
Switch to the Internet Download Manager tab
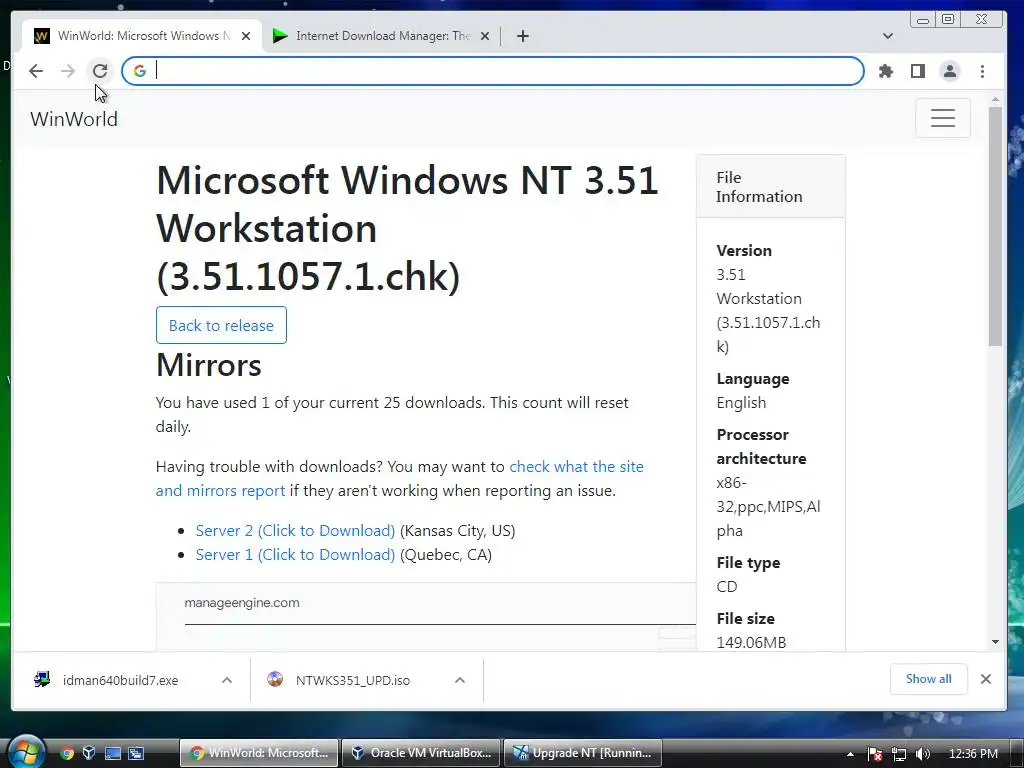[381, 36]
